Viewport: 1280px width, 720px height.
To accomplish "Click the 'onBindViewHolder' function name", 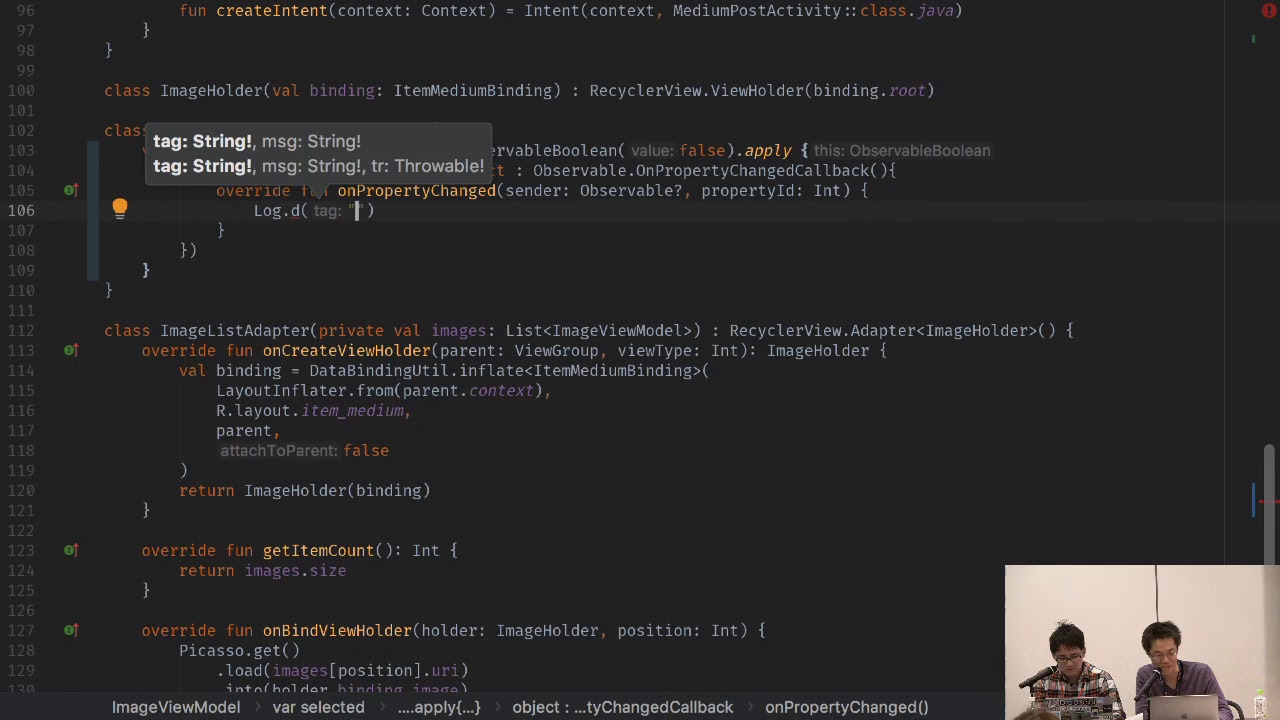I will point(337,630).
